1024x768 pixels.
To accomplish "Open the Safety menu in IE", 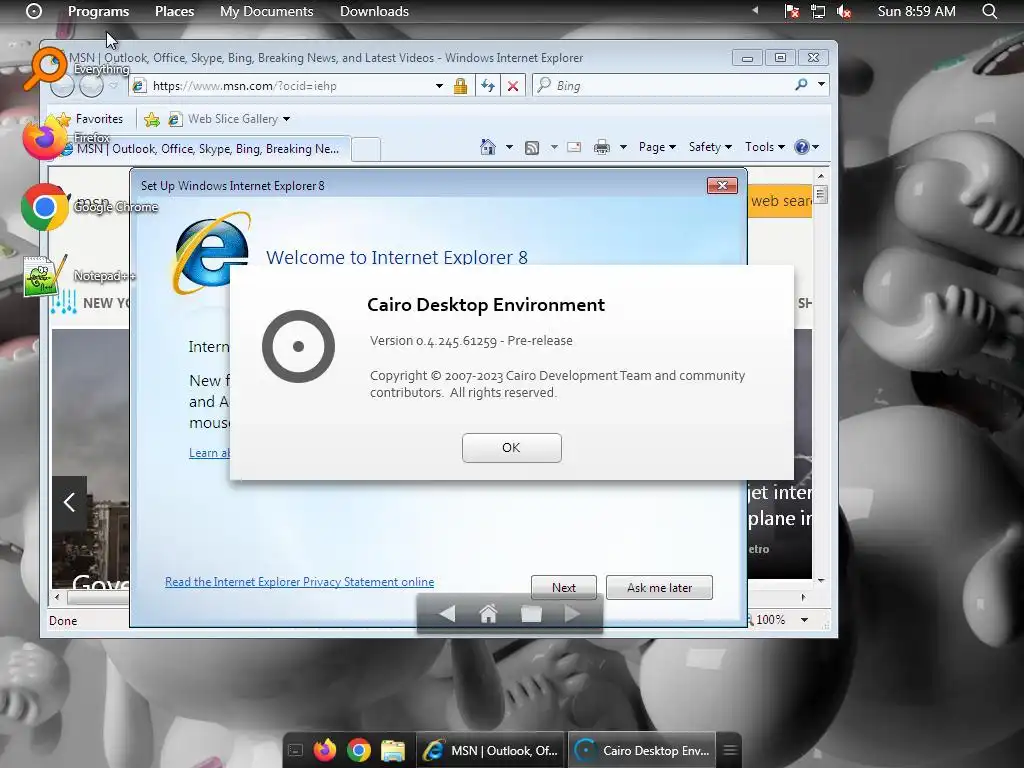I will (x=711, y=147).
